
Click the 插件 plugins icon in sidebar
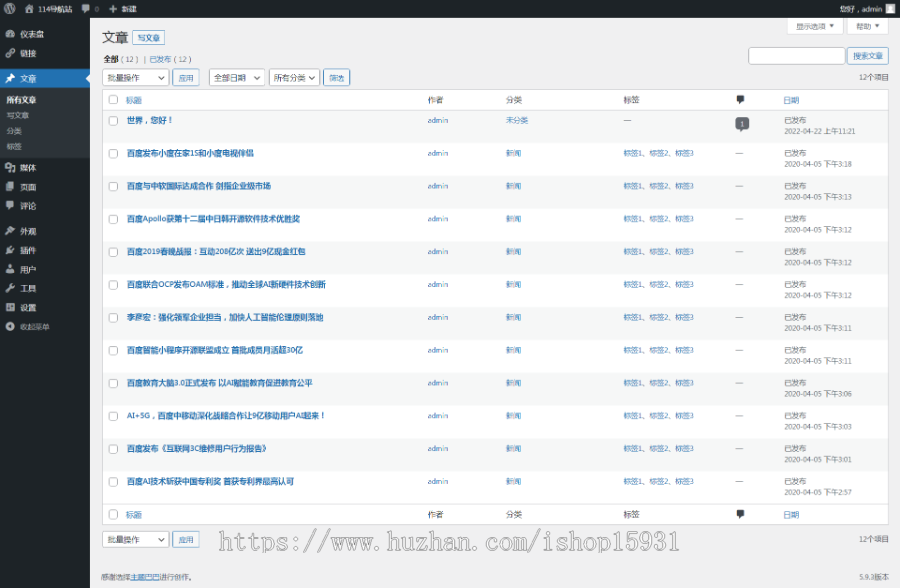coord(10,250)
